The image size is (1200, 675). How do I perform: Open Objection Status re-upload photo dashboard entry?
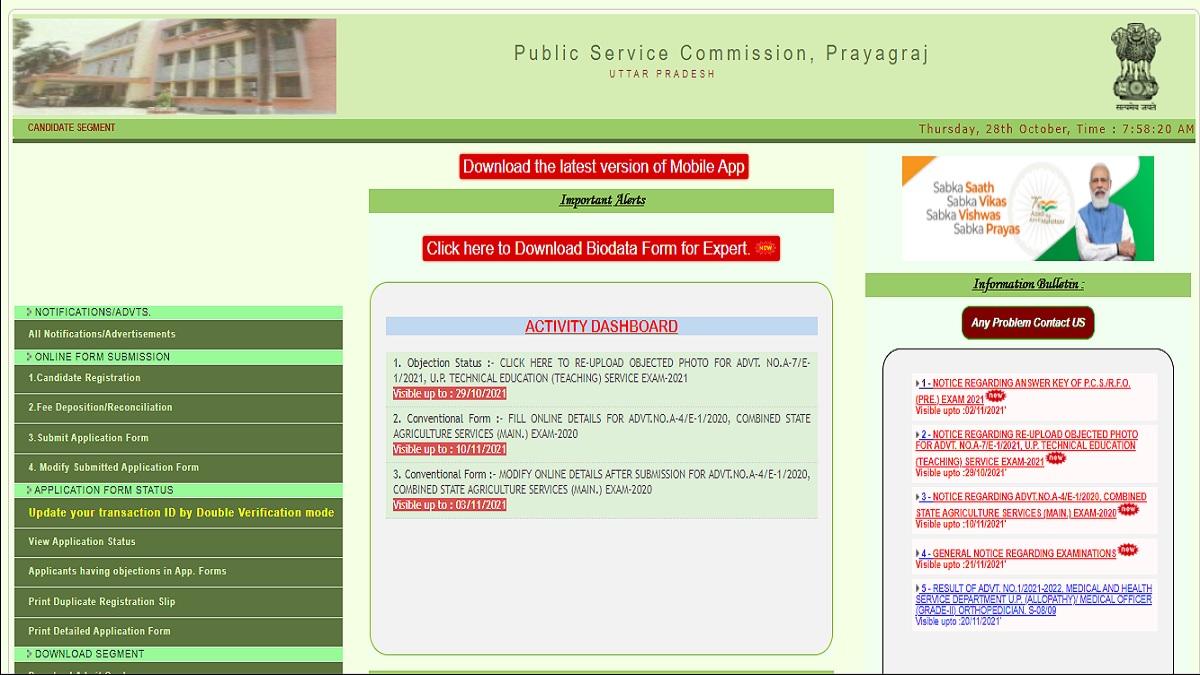pyautogui.click(x=601, y=371)
